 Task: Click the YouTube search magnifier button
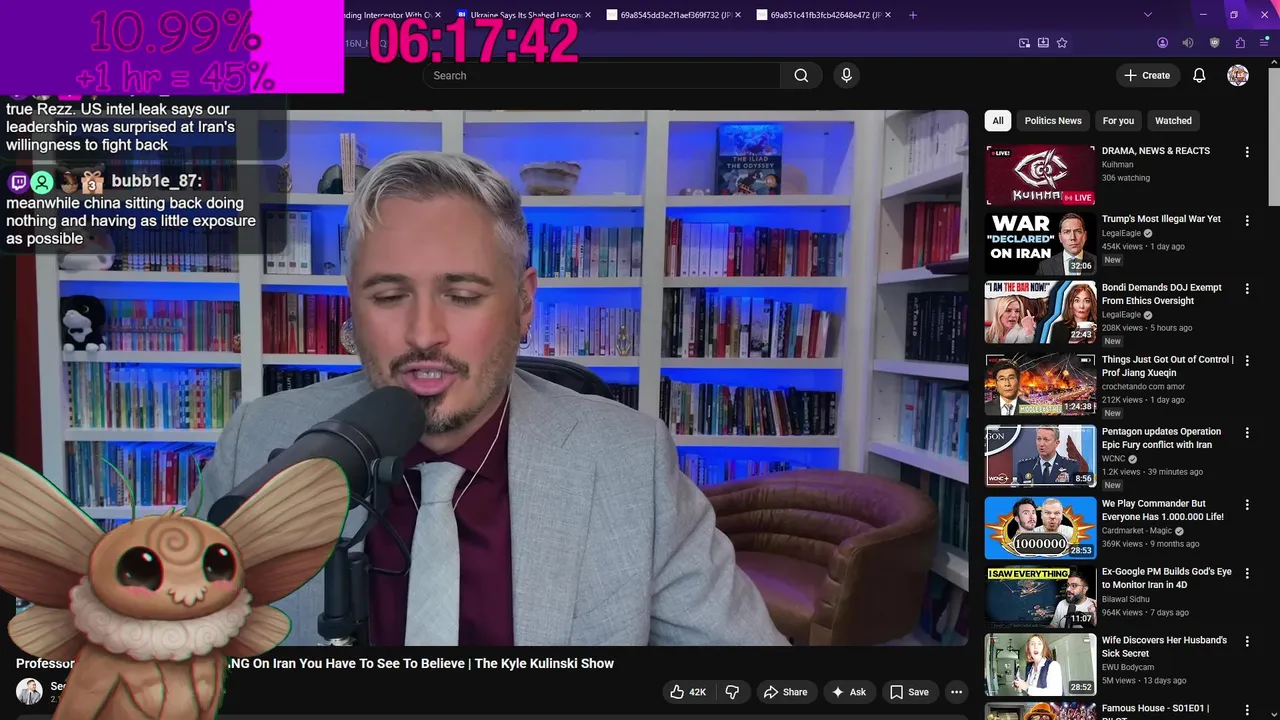pyautogui.click(x=801, y=75)
